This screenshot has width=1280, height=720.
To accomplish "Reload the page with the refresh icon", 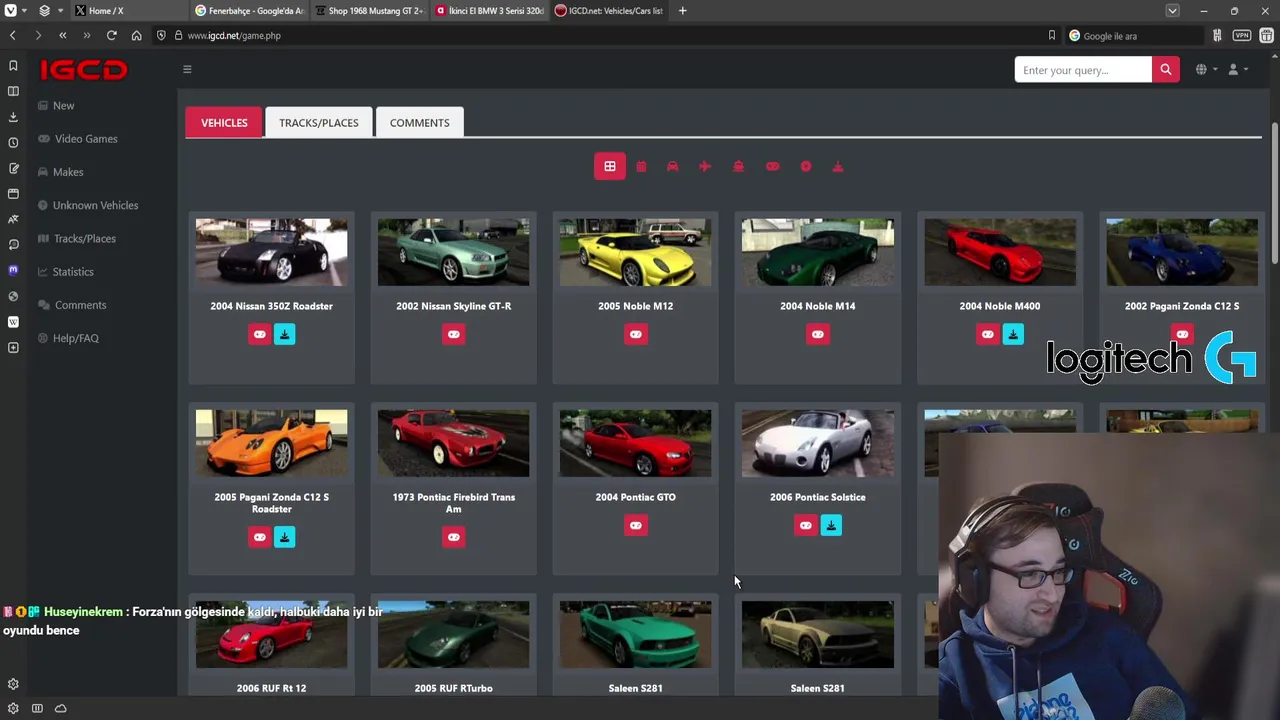I will (112, 35).
